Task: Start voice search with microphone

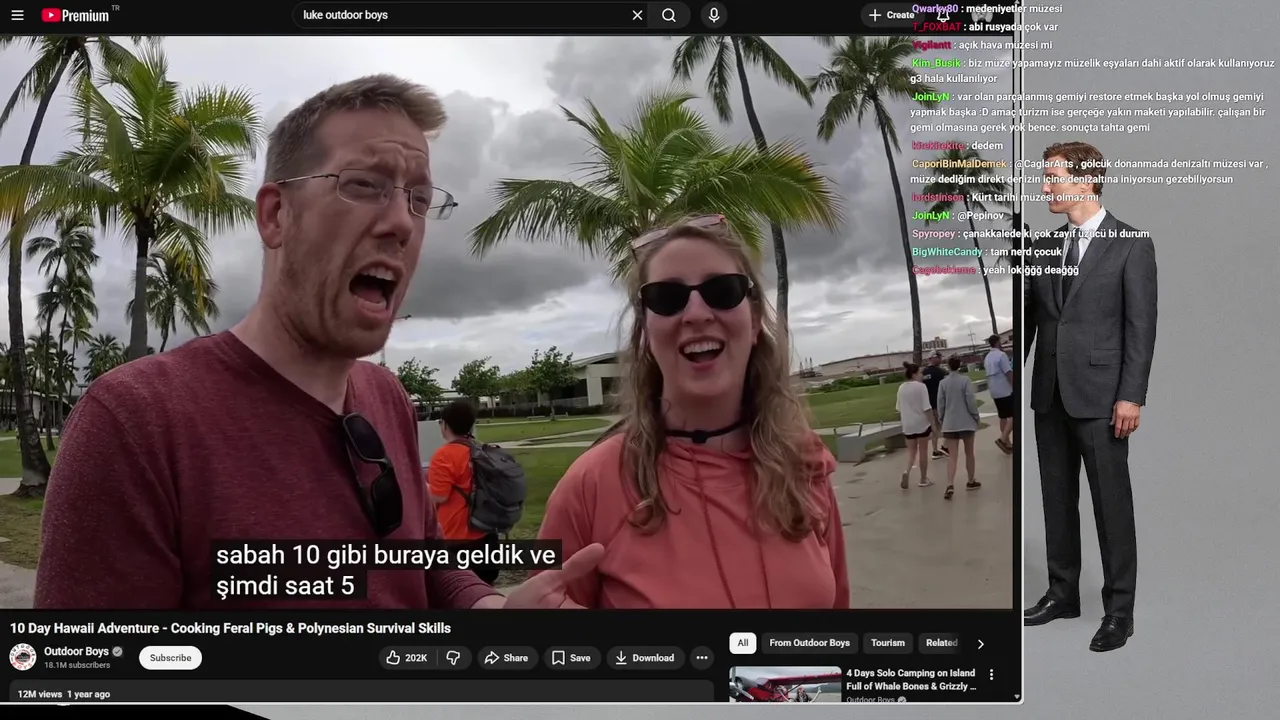Action: click(x=713, y=15)
